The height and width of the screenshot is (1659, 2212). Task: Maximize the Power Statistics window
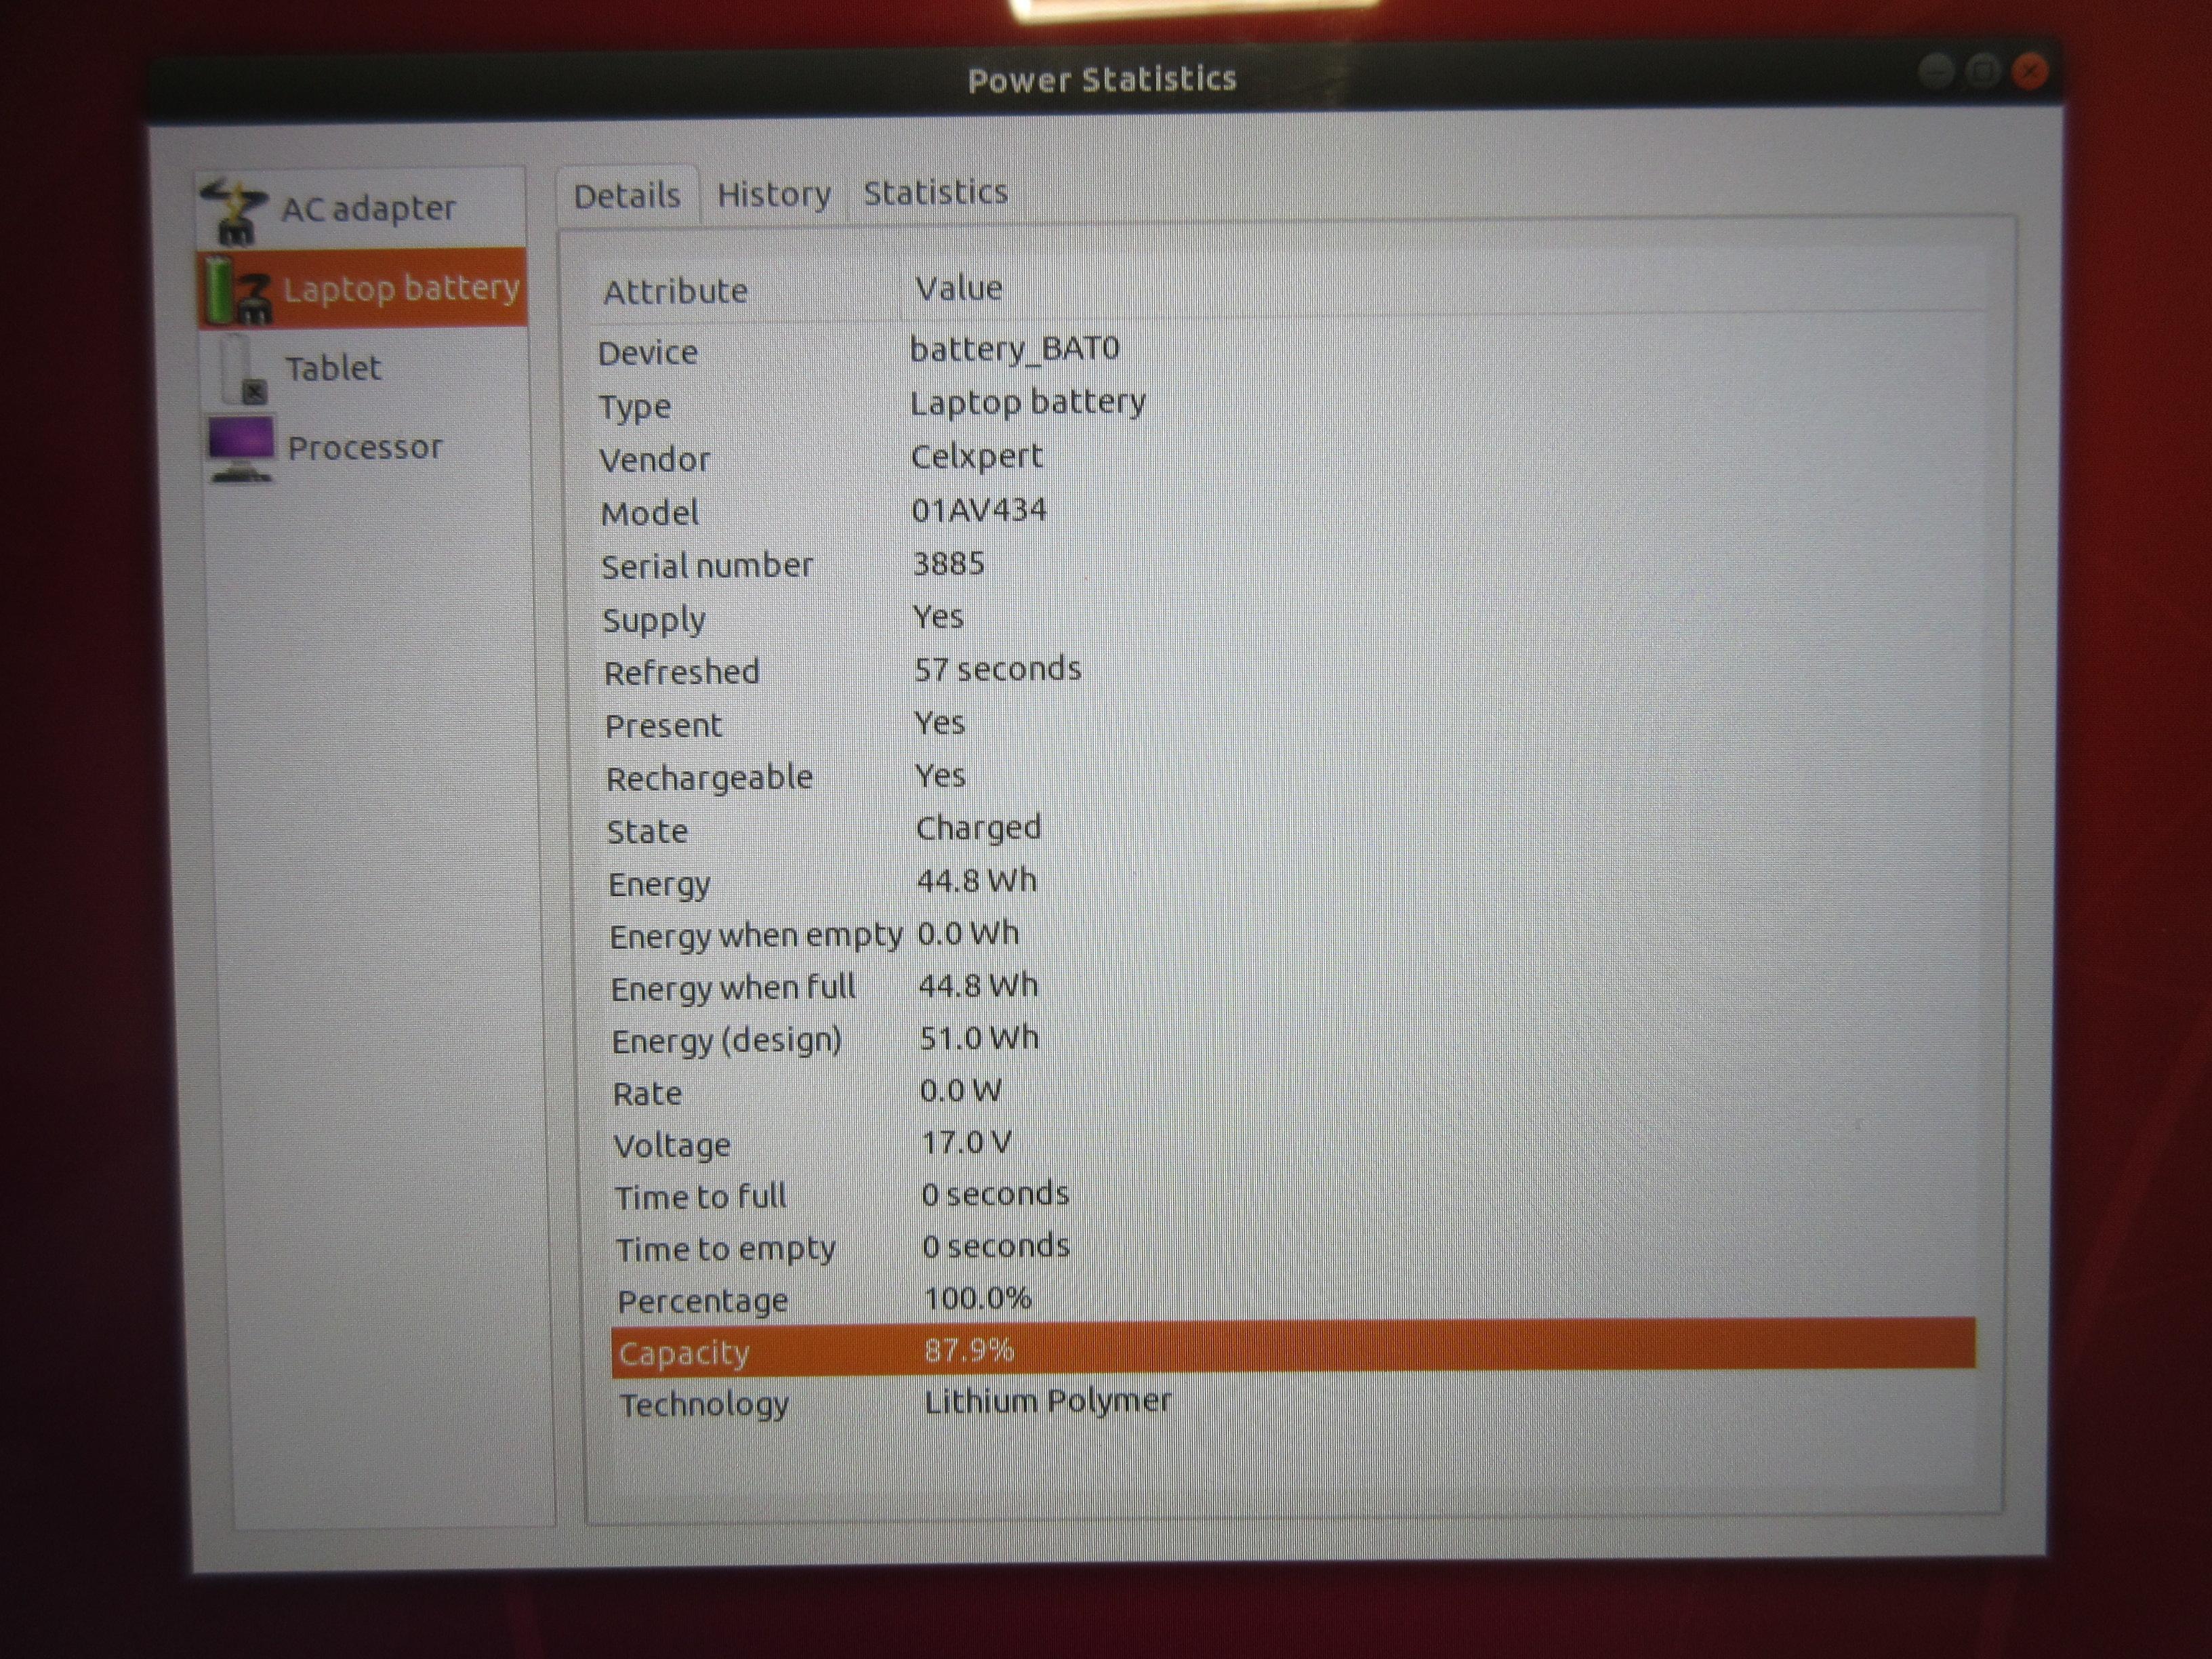[1983, 71]
